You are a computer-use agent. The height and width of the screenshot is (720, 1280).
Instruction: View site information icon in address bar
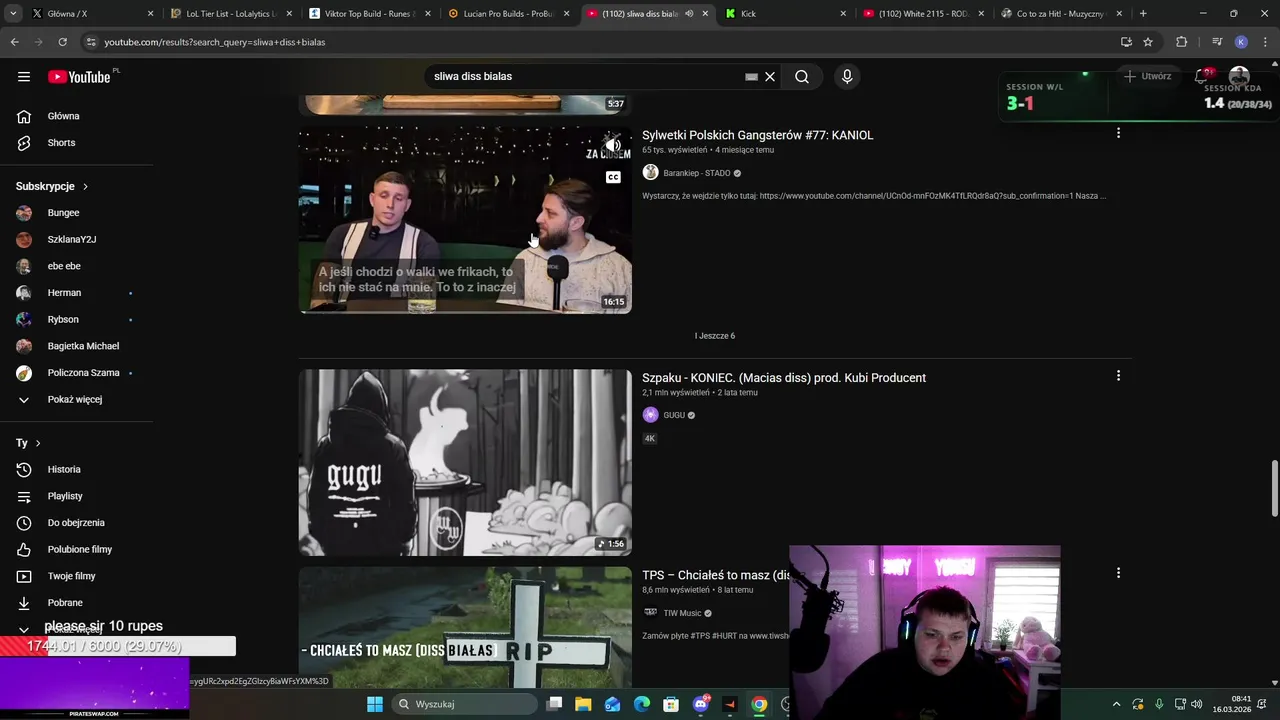click(x=91, y=42)
